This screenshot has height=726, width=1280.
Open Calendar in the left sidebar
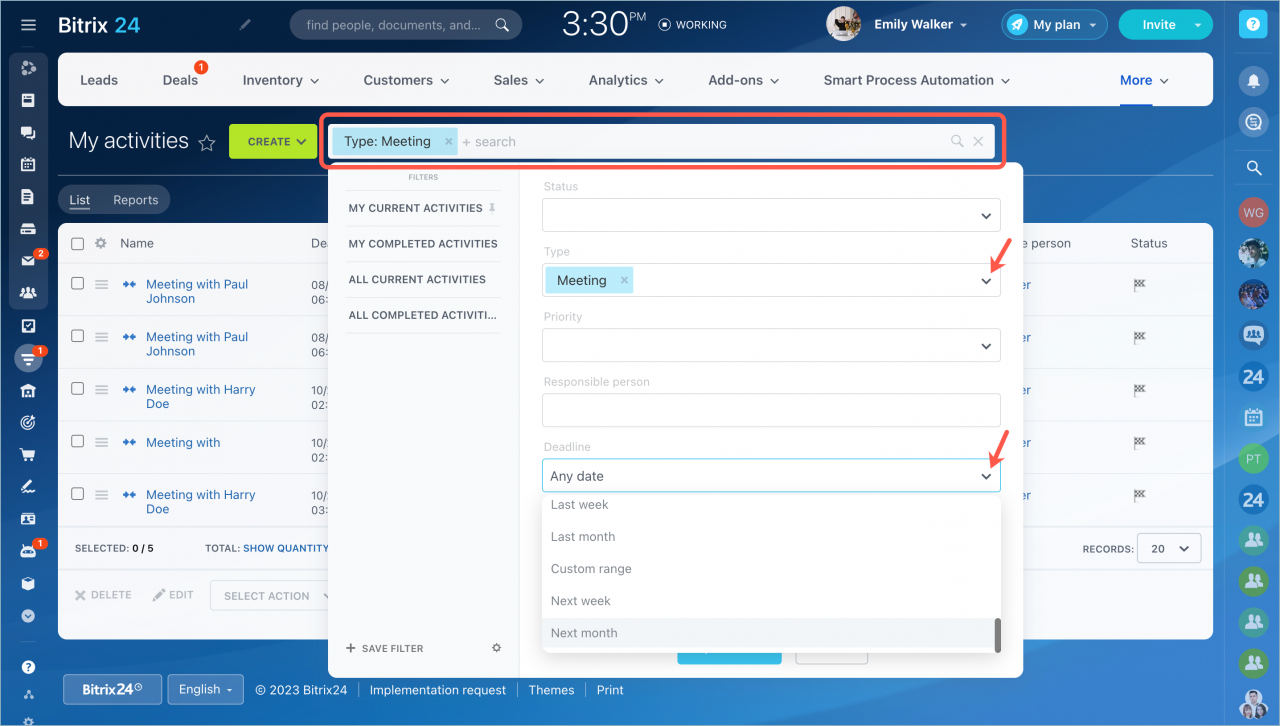[x=28, y=164]
